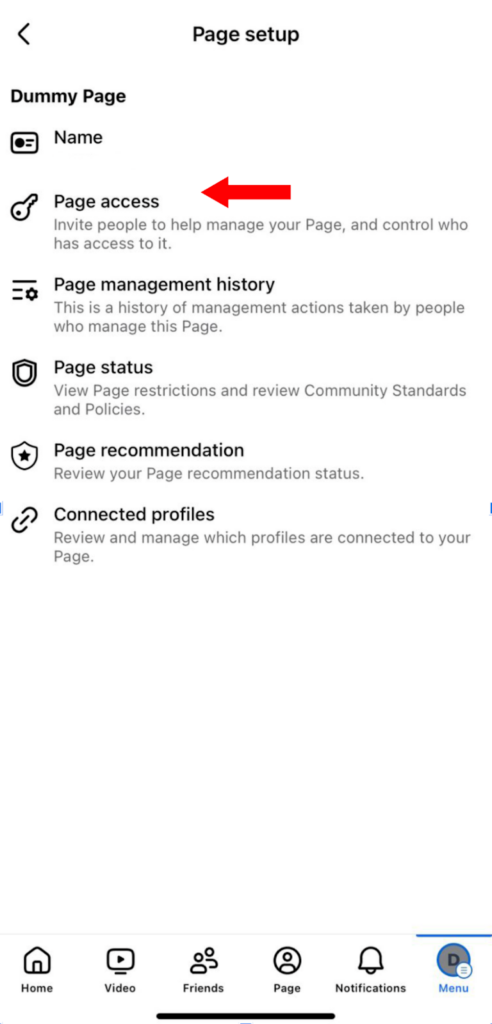Open the Name setting
The height and width of the screenshot is (1024, 492).
[x=246, y=142]
